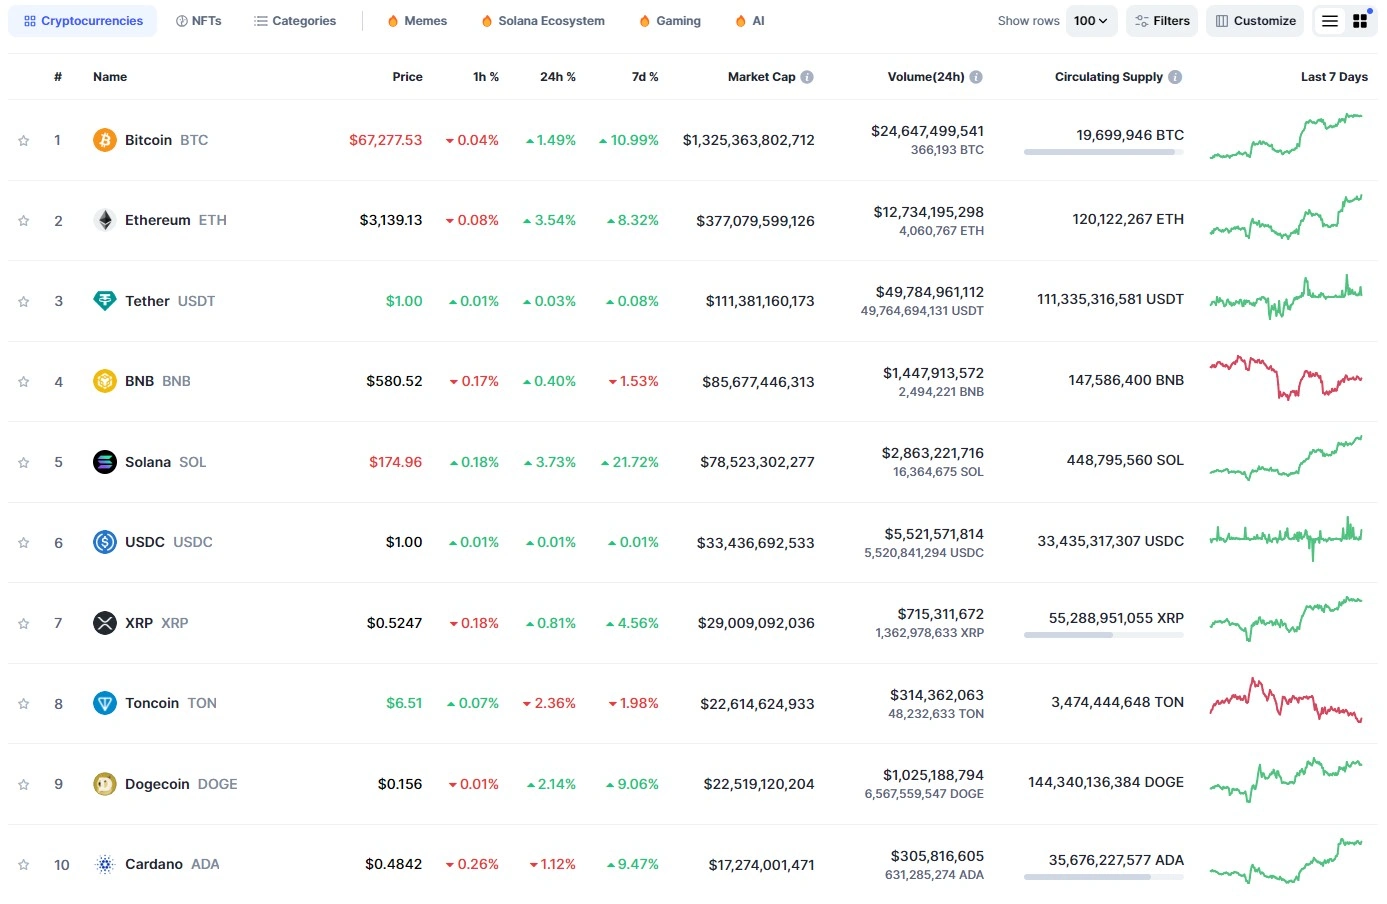
Task: Star Dogecoin to add to watchlist
Action: [x=23, y=784]
